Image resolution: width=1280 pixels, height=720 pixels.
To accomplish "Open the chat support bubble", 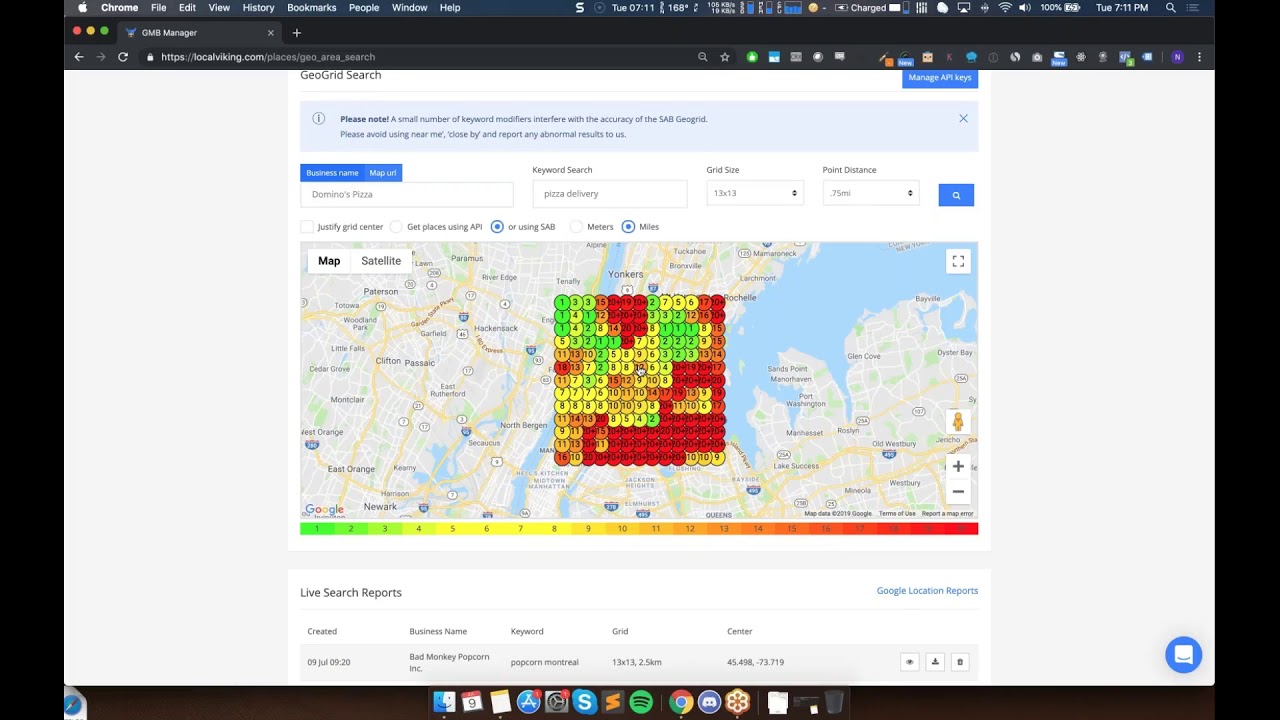I will coord(1183,655).
